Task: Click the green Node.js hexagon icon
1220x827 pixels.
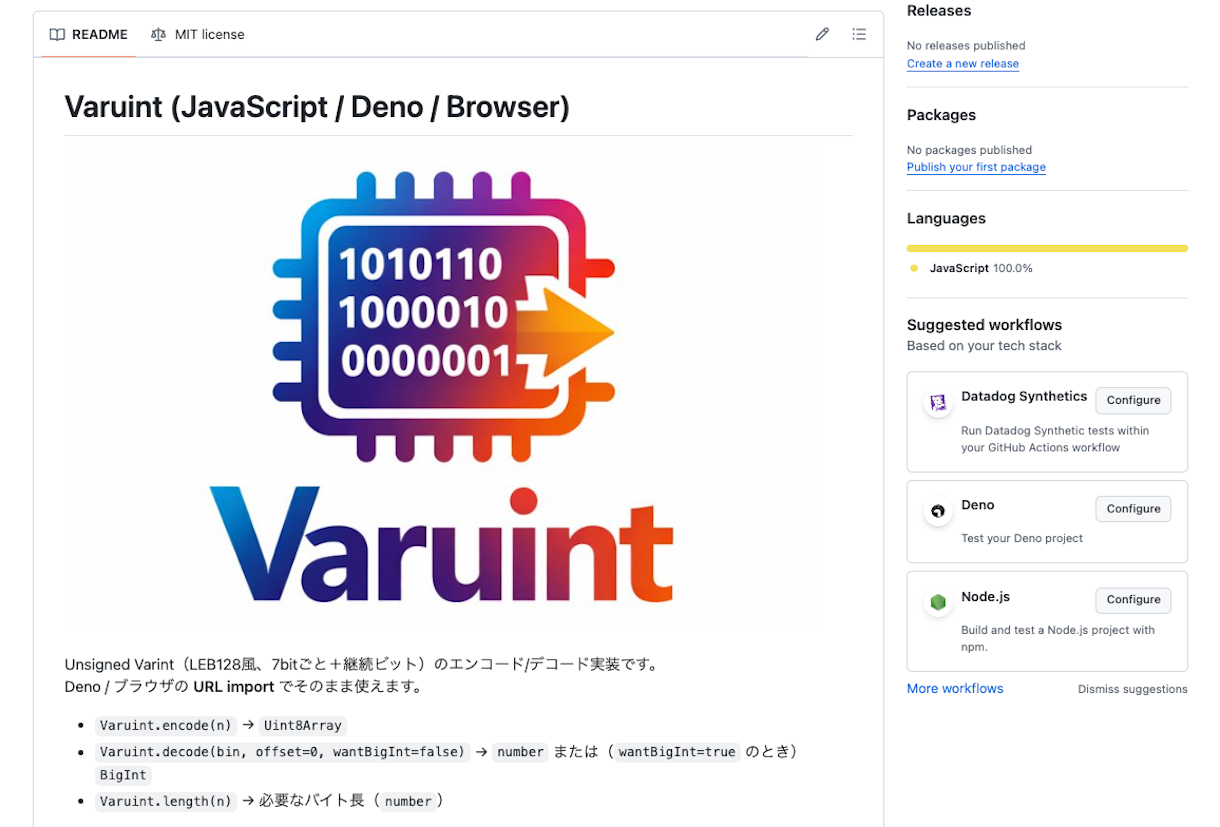Action: click(938, 602)
